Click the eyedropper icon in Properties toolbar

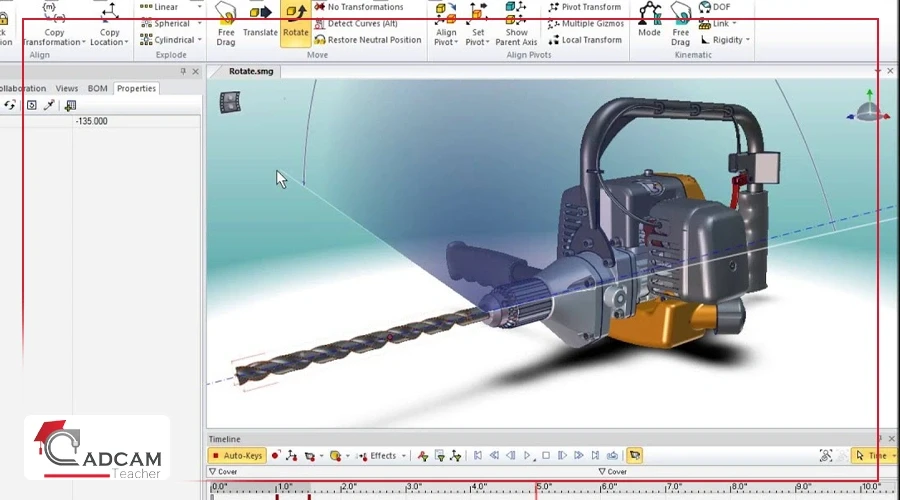click(x=49, y=105)
